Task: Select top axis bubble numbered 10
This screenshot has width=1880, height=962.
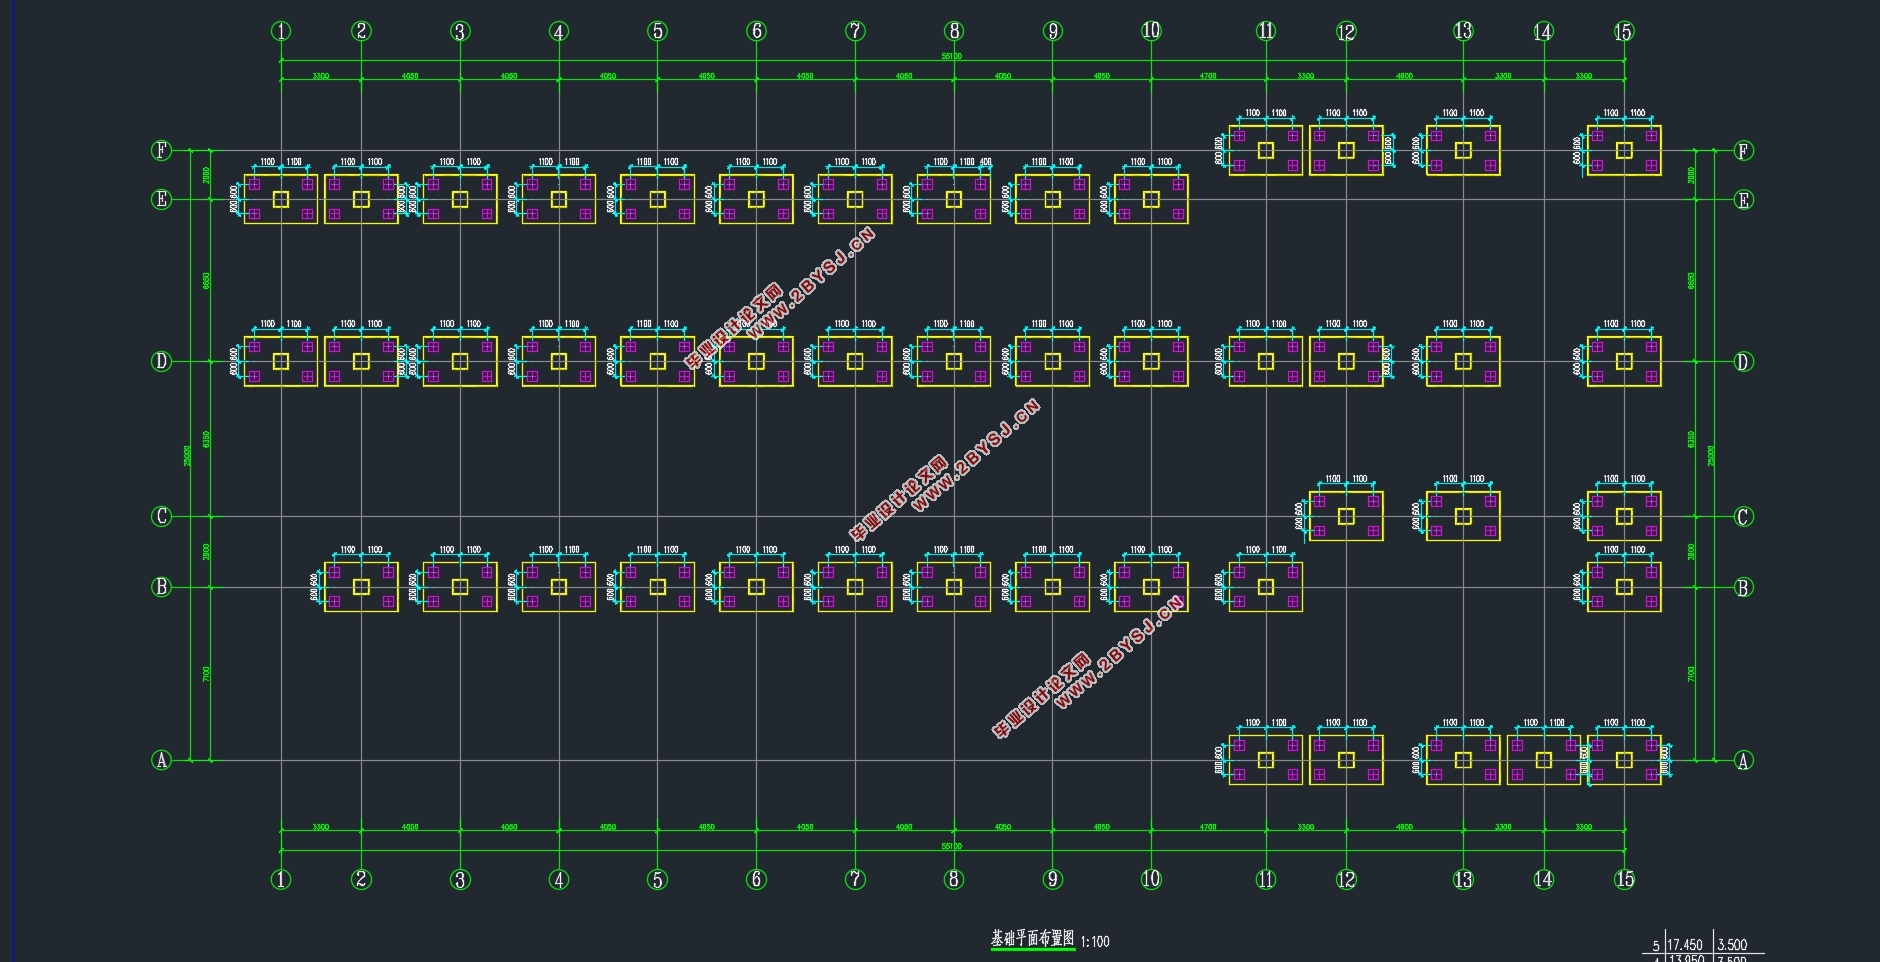Action: point(1151,31)
